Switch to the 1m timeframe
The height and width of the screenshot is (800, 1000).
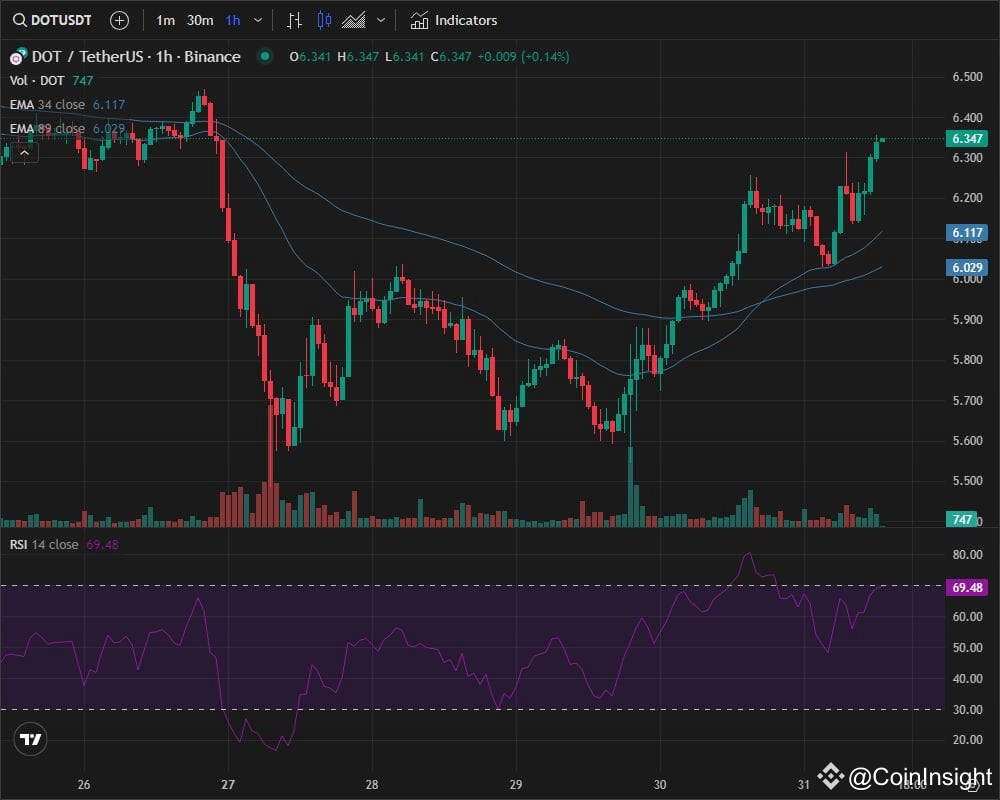point(166,19)
